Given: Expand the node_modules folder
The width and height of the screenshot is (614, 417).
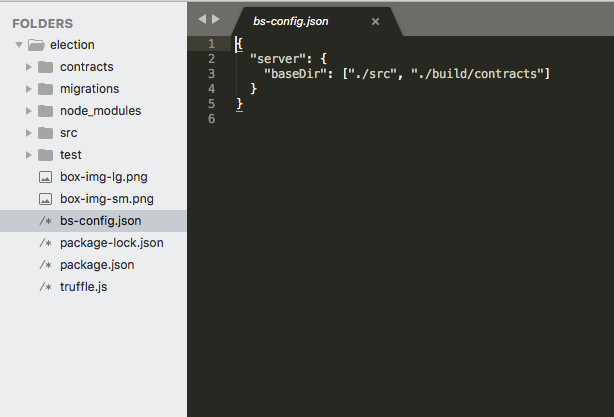Looking at the screenshot, I should pyautogui.click(x=29, y=111).
